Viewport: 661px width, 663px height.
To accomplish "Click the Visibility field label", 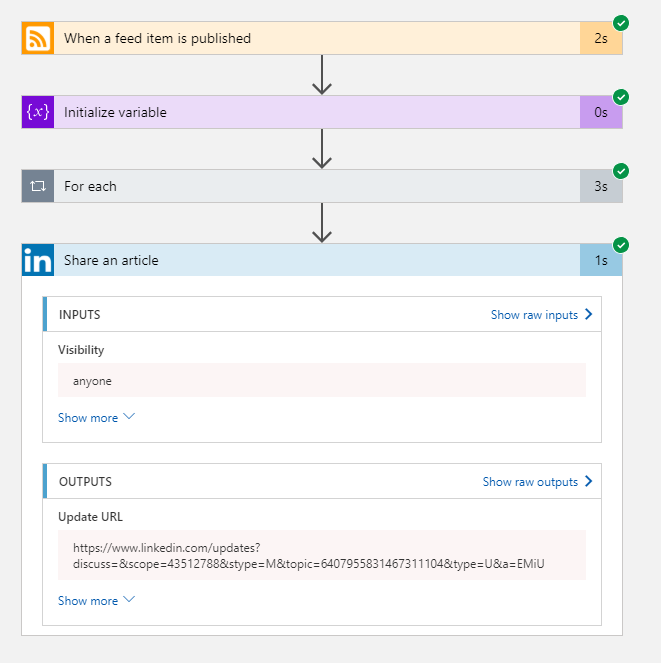I will tap(81, 350).
